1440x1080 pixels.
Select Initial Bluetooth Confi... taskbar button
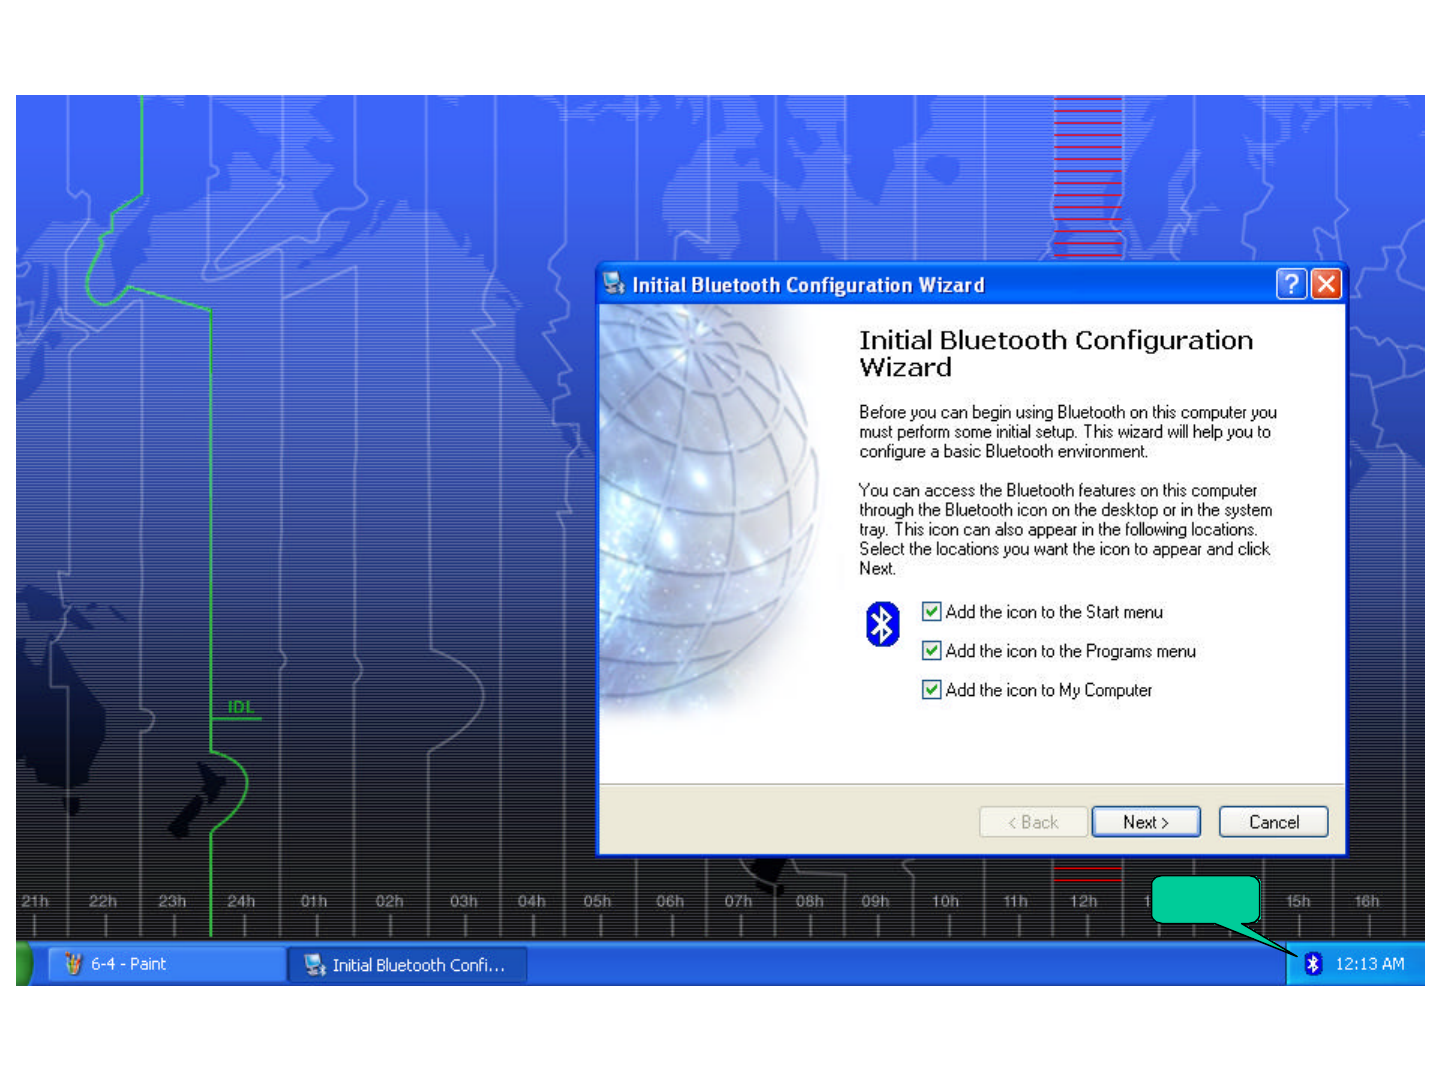[x=408, y=965]
